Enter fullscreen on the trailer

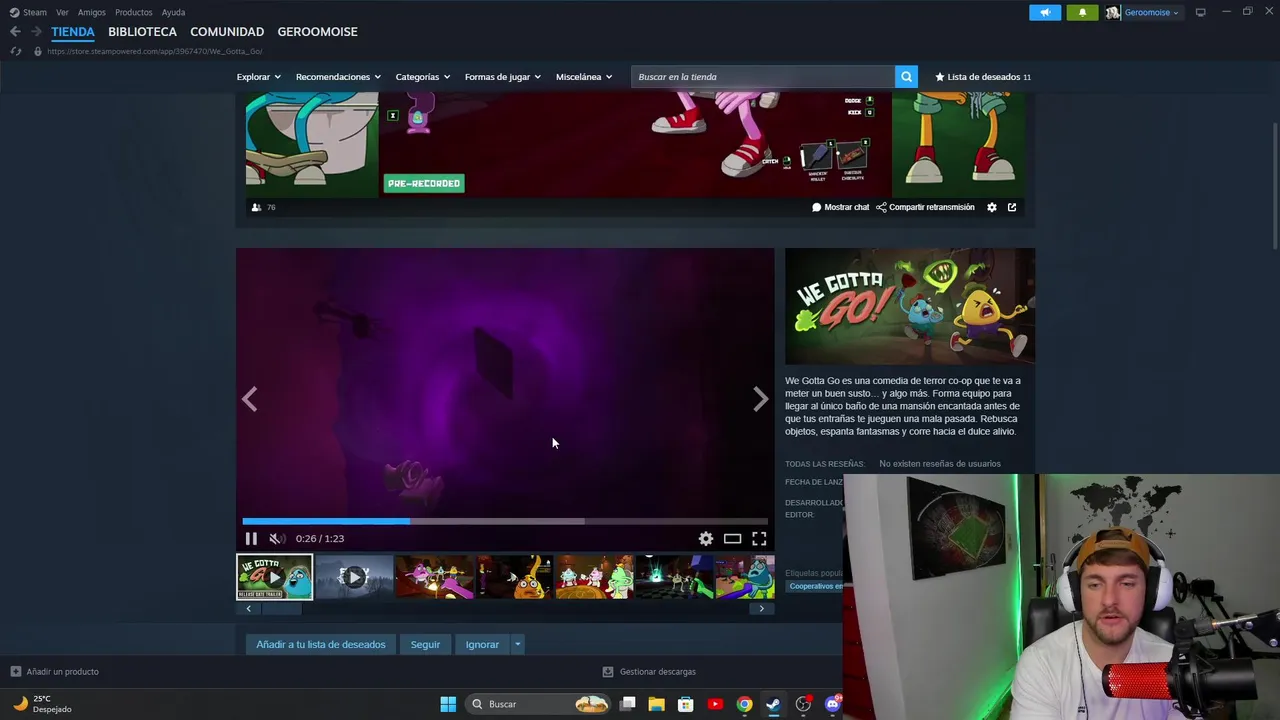pyautogui.click(x=759, y=538)
